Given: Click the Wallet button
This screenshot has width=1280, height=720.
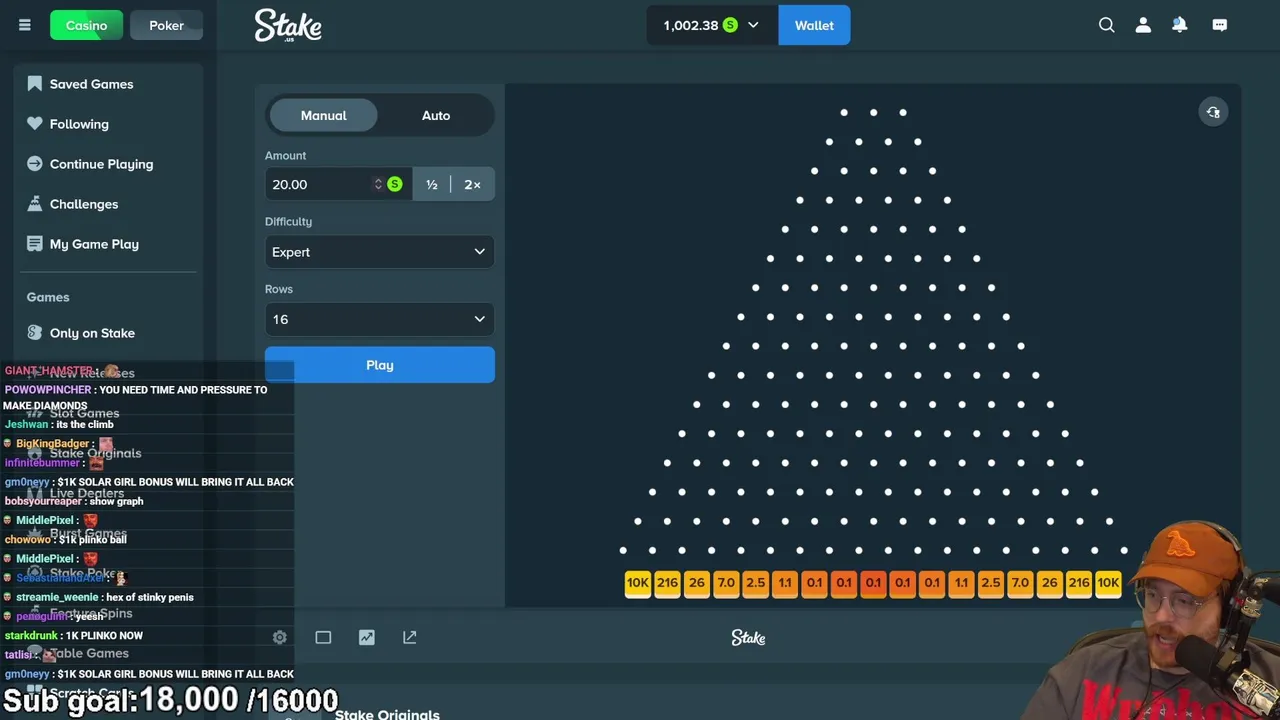Looking at the screenshot, I should (814, 25).
